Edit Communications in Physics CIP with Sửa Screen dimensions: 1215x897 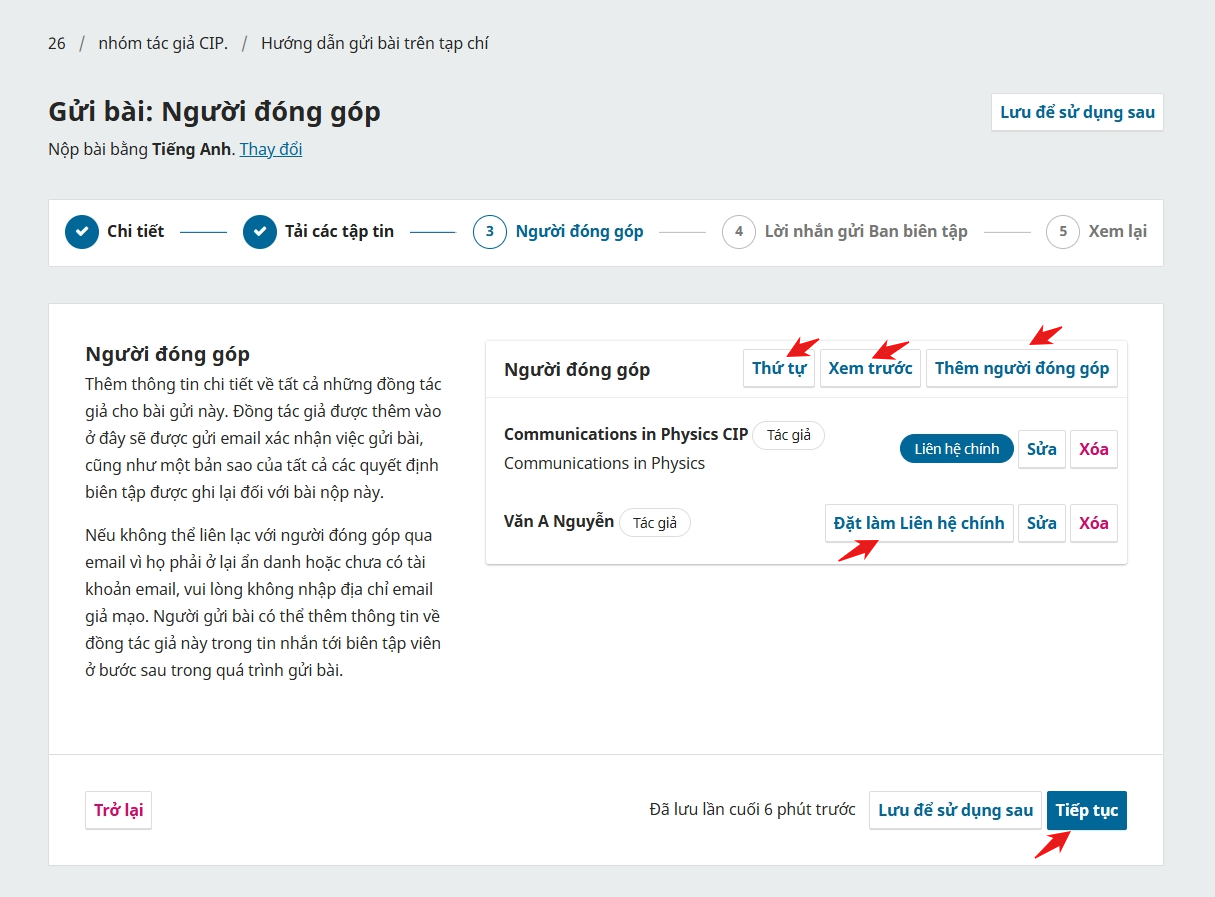pos(1041,449)
